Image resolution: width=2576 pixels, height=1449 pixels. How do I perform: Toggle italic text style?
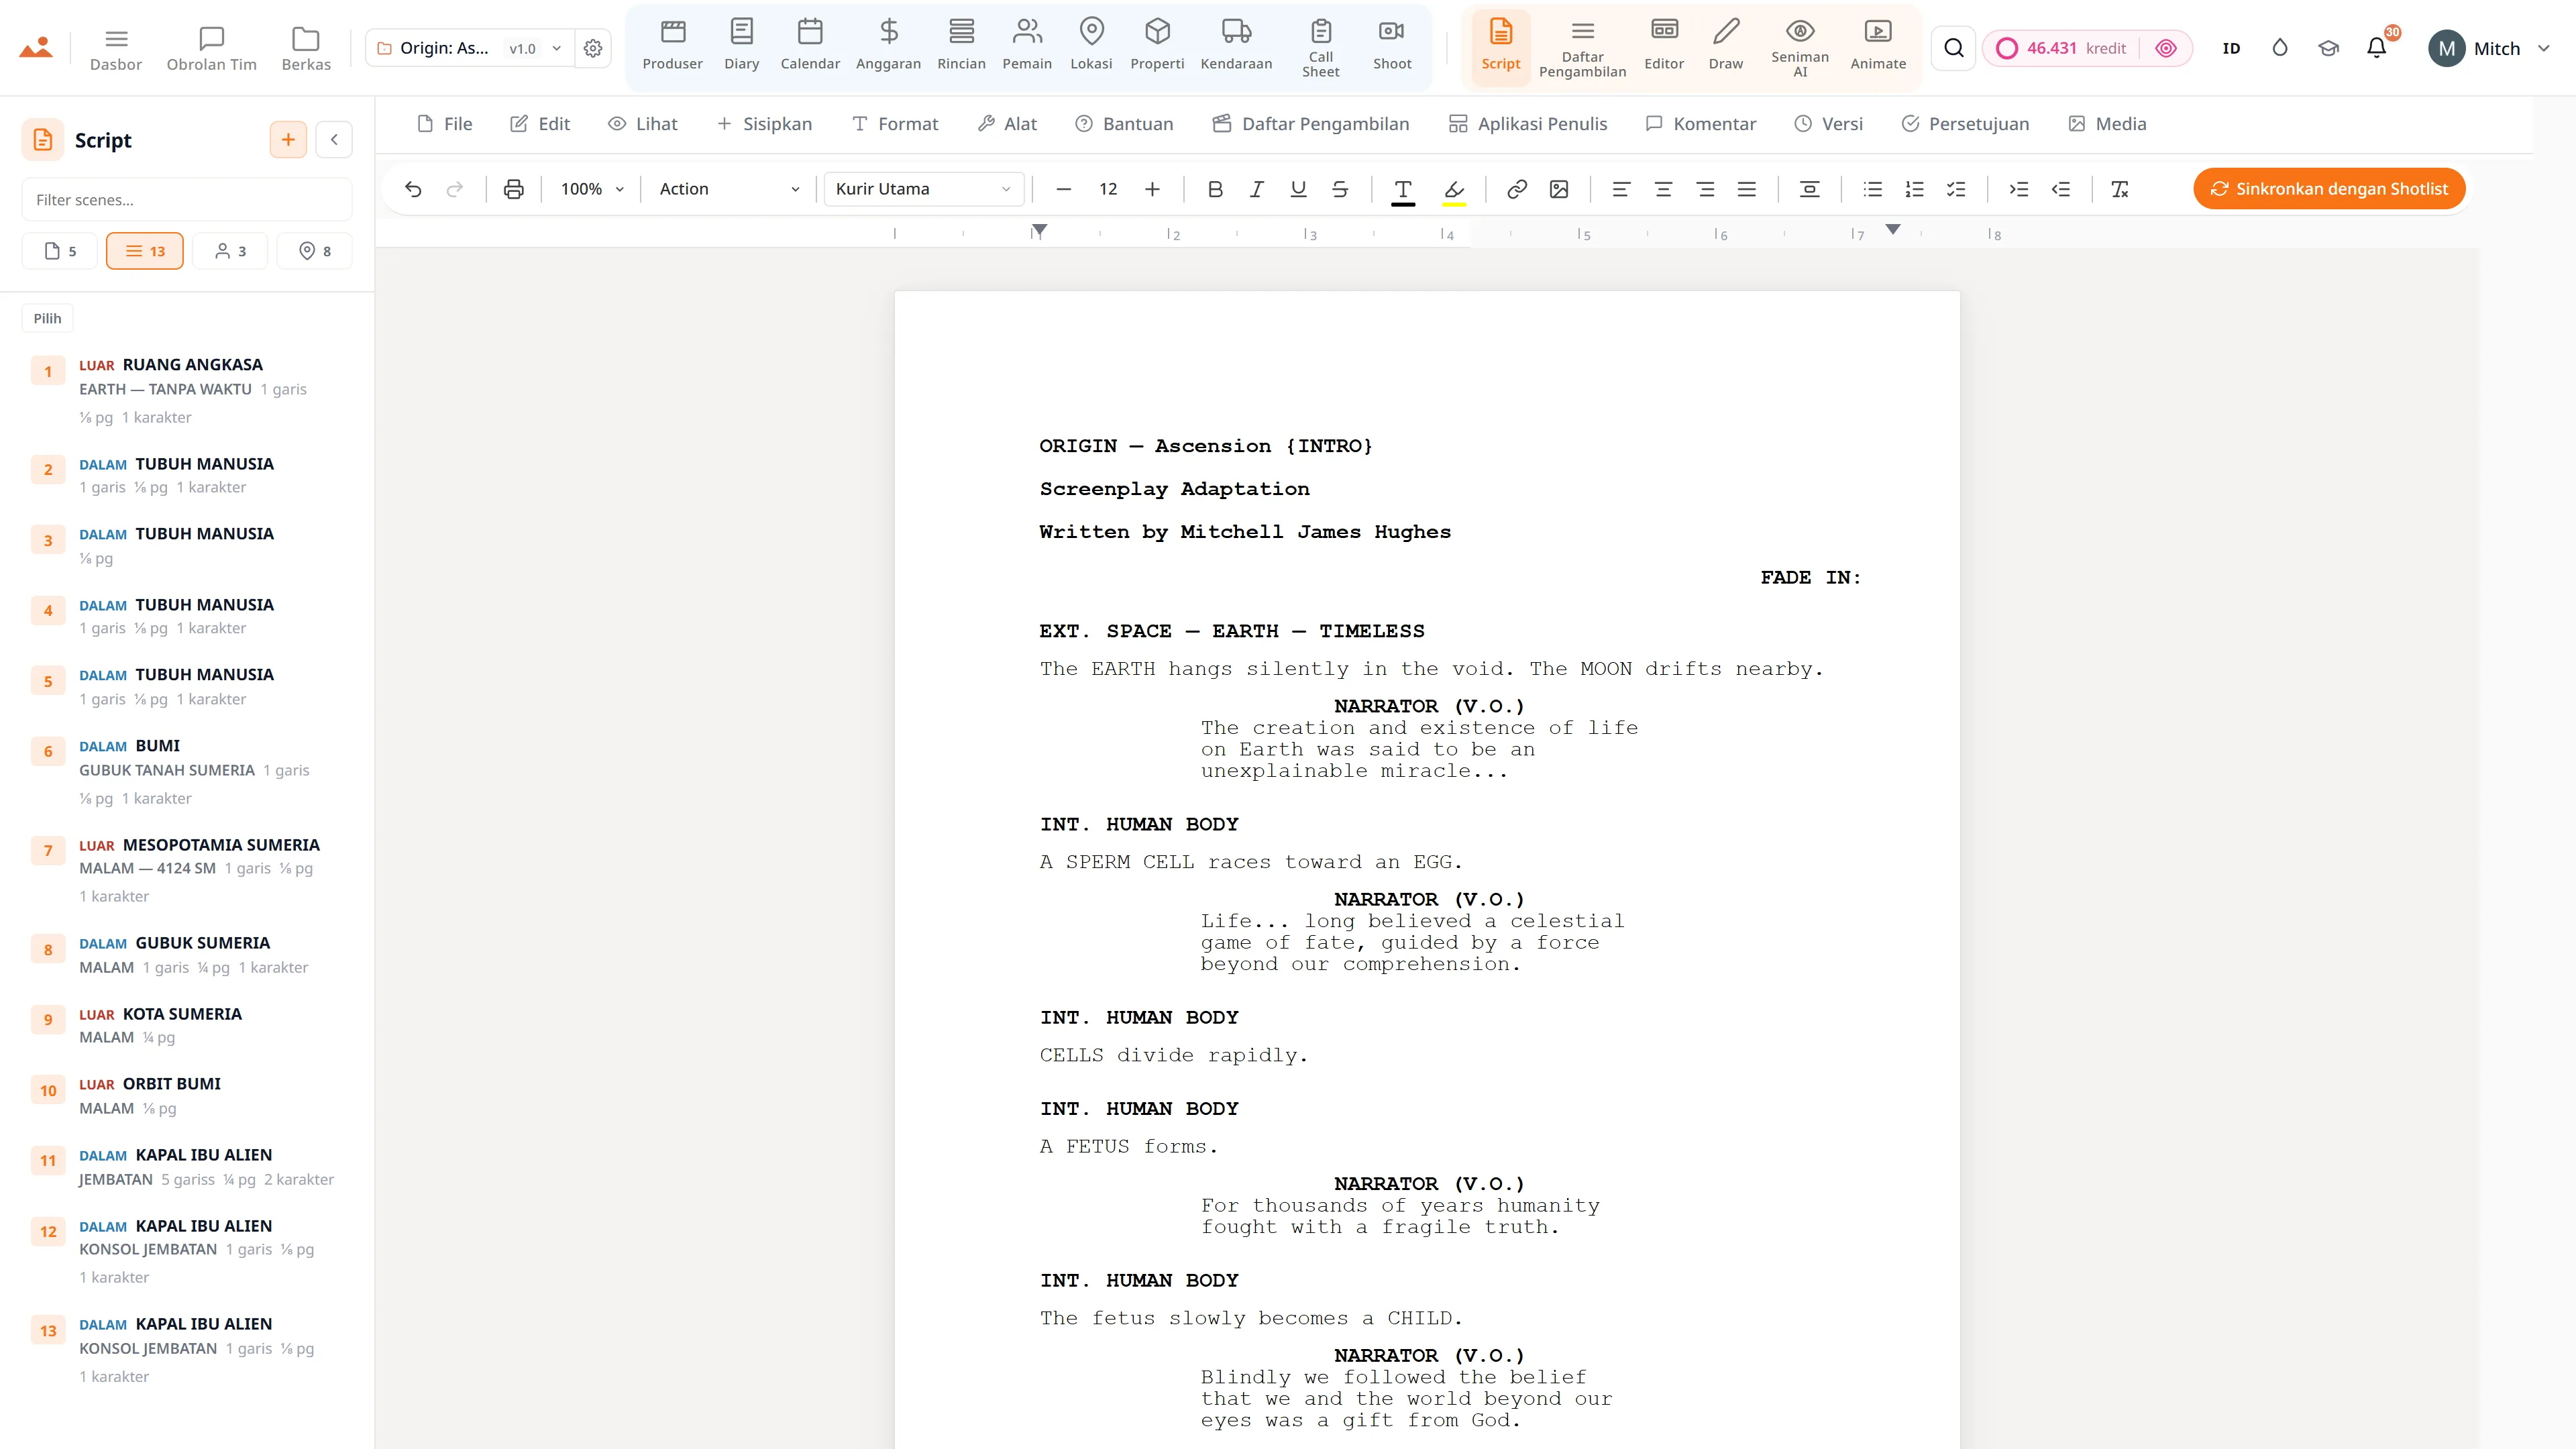tap(1256, 189)
